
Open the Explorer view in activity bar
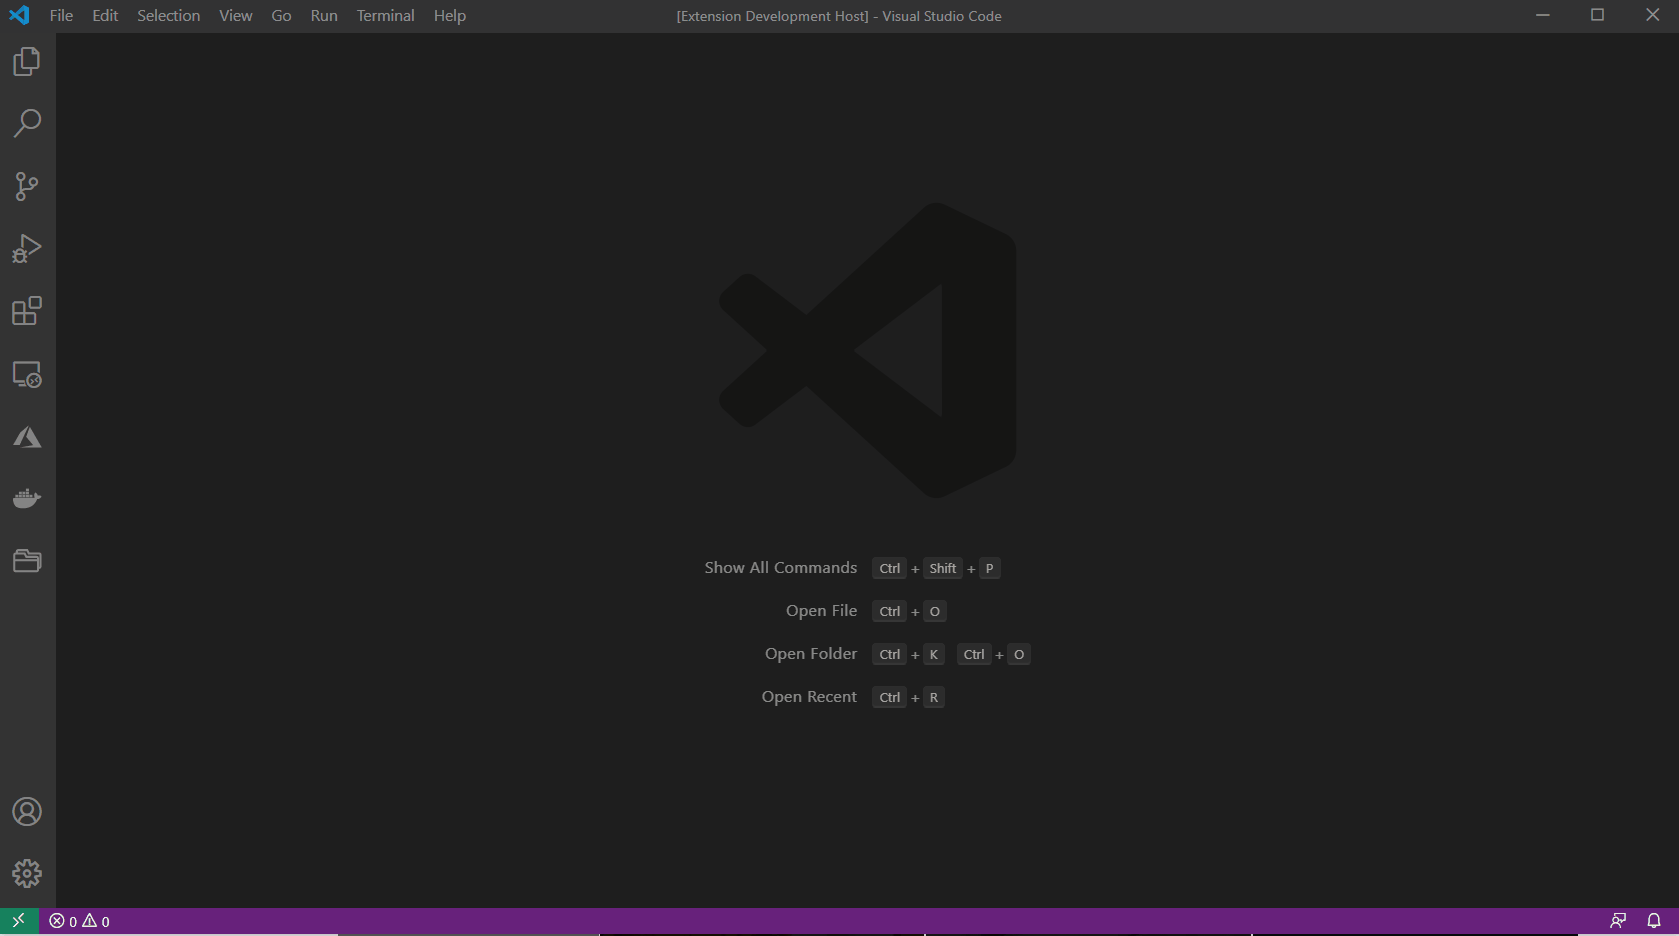coord(27,62)
